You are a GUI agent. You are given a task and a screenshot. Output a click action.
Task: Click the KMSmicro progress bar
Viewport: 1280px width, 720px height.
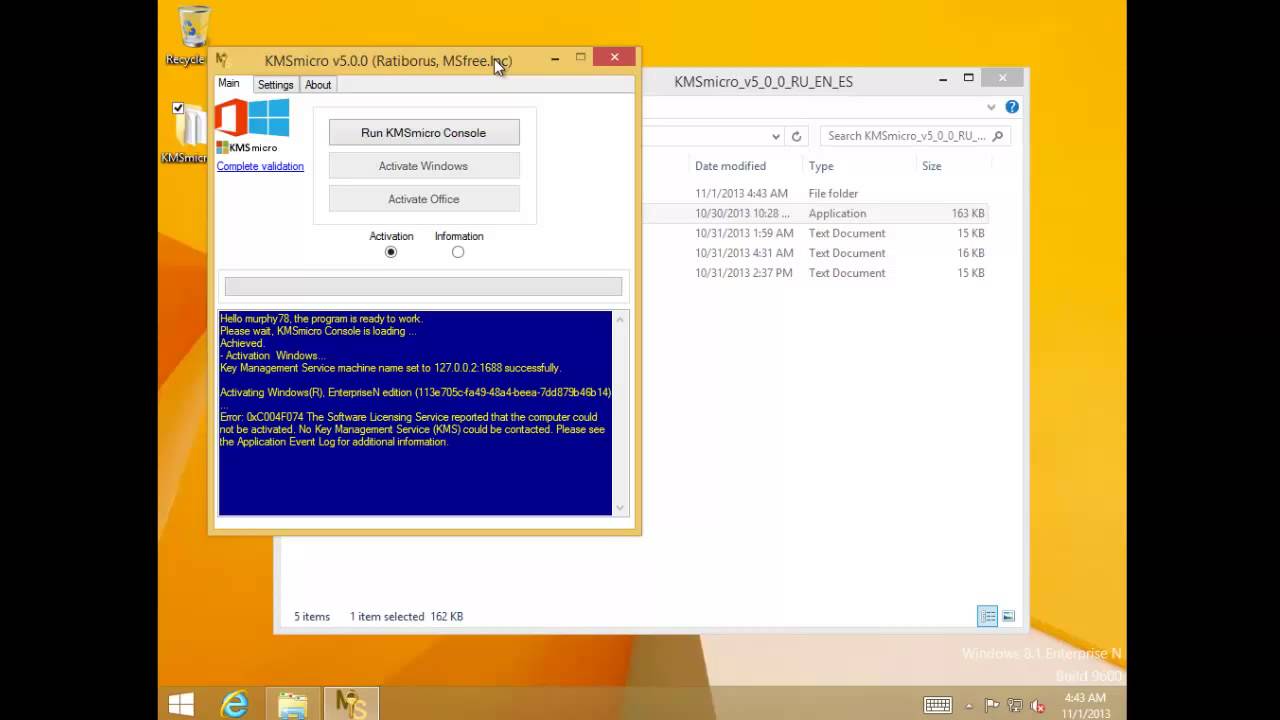tap(423, 287)
